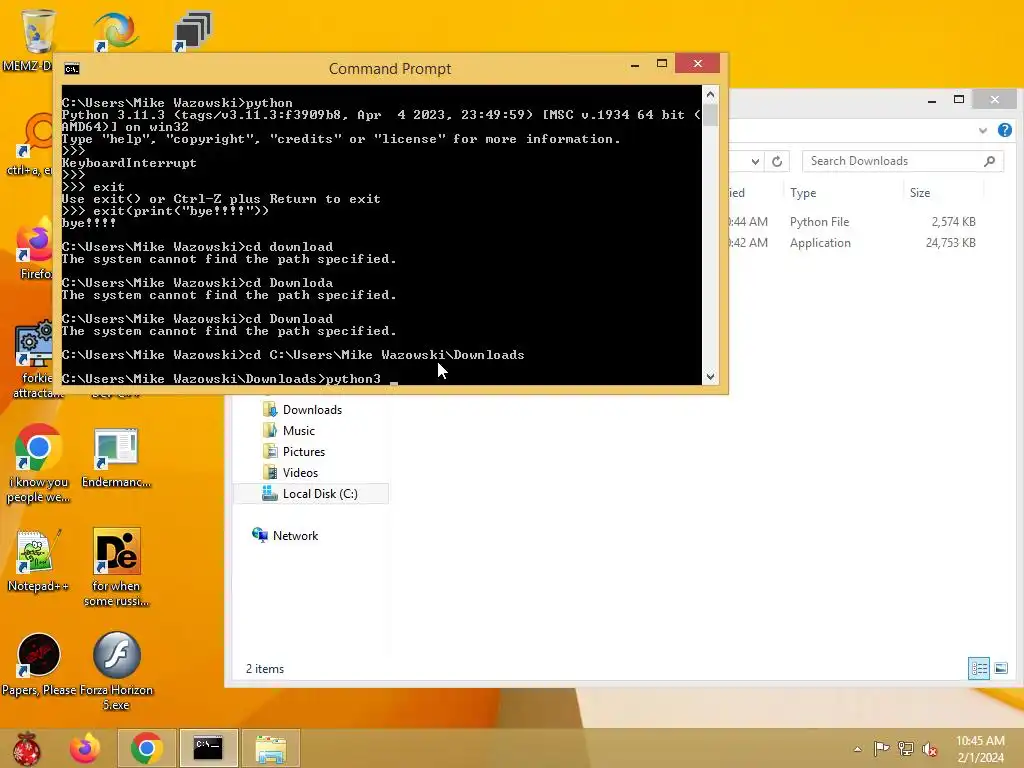Refresh the Downloads folder in Explorer

(776, 161)
